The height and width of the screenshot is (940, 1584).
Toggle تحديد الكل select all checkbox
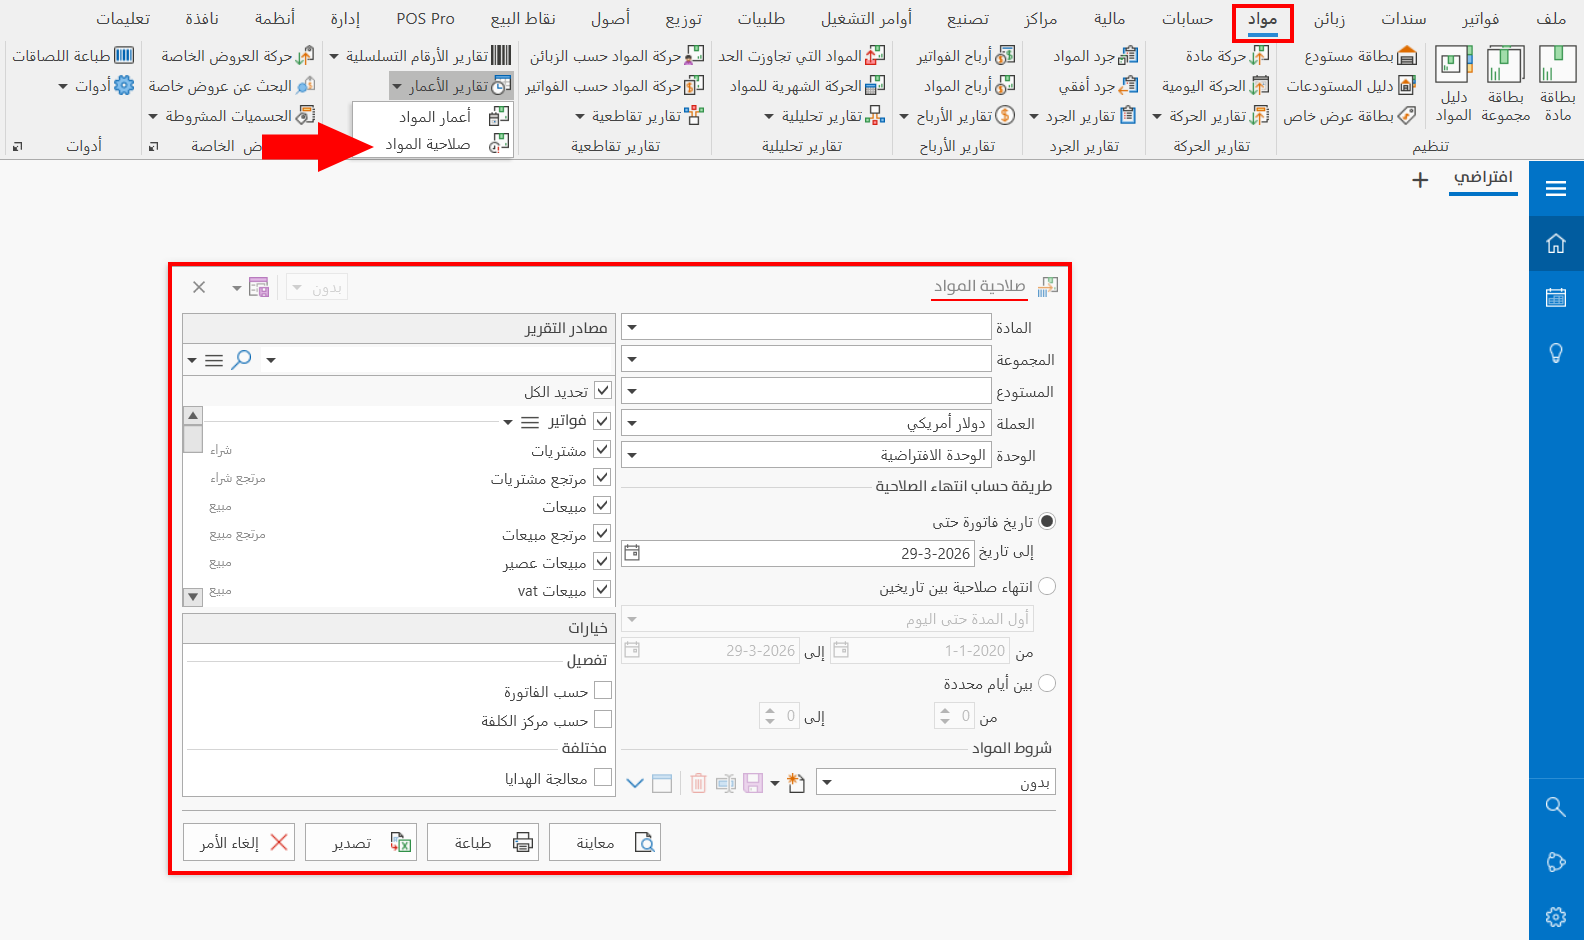click(x=602, y=391)
